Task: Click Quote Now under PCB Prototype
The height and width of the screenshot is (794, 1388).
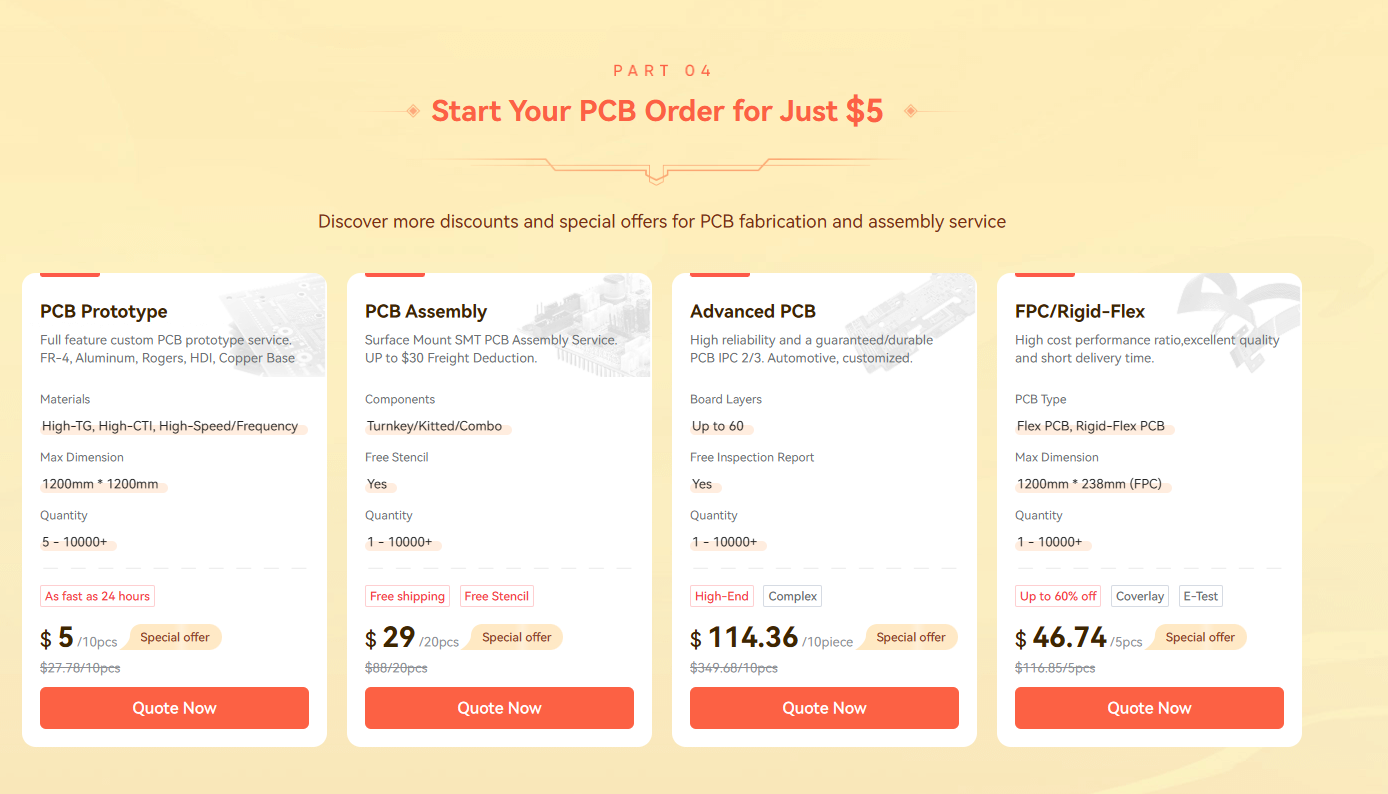Action: click(174, 708)
